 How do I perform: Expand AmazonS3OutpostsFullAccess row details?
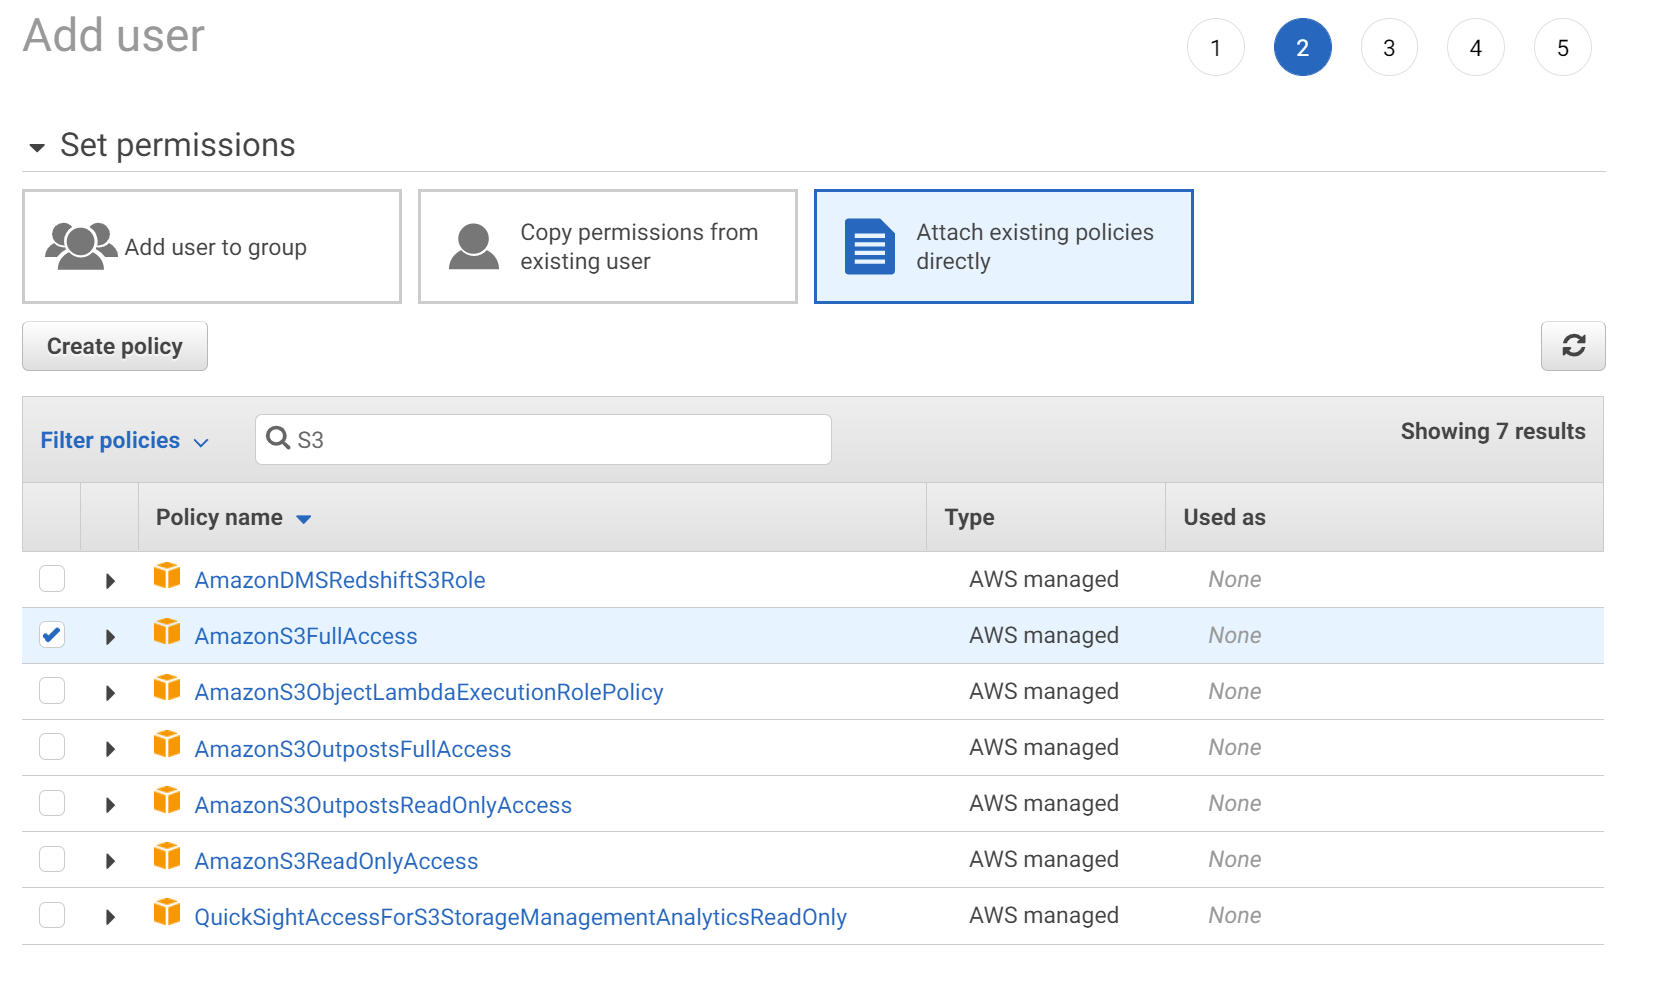pos(110,749)
